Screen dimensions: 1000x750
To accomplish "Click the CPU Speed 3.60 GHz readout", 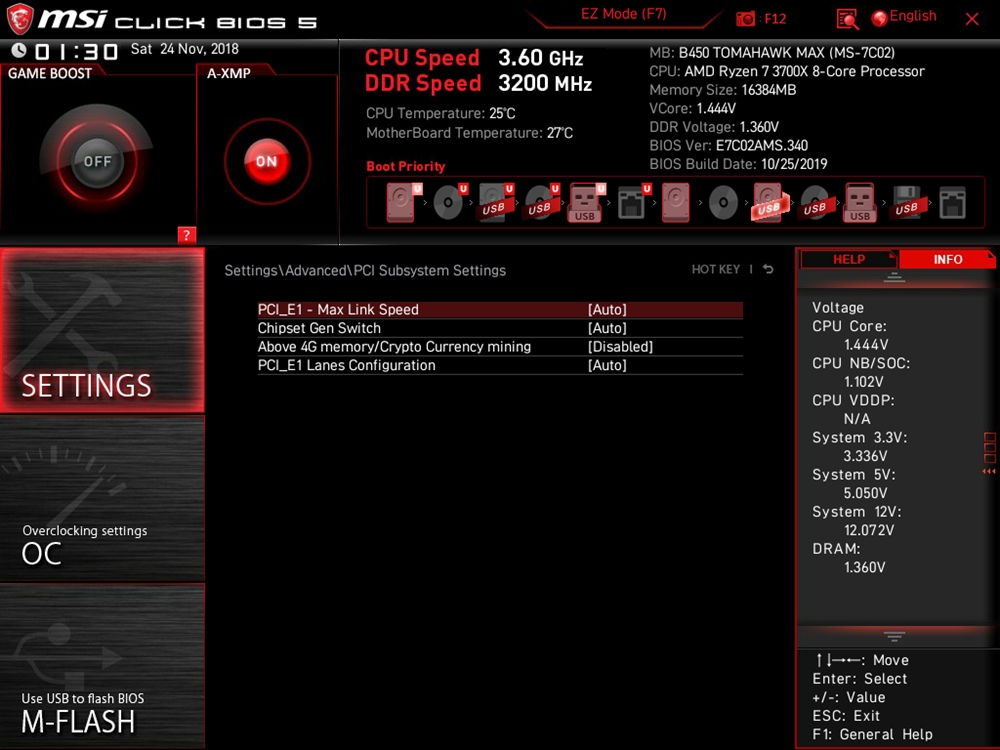I will pos(474,58).
